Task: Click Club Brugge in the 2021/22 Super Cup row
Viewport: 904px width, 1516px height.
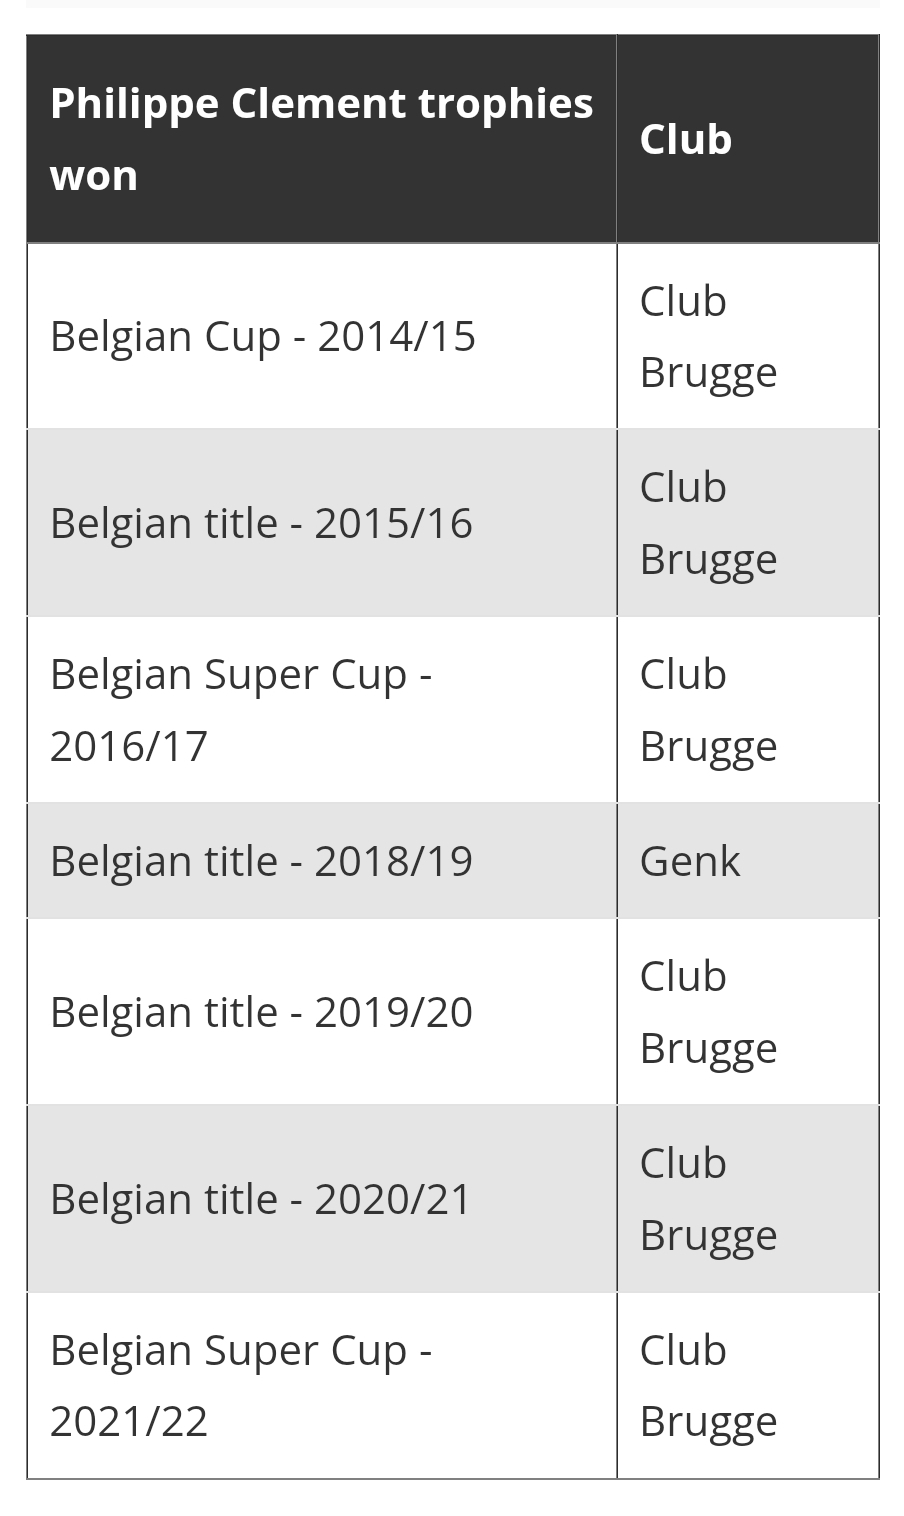Action: point(748,1385)
